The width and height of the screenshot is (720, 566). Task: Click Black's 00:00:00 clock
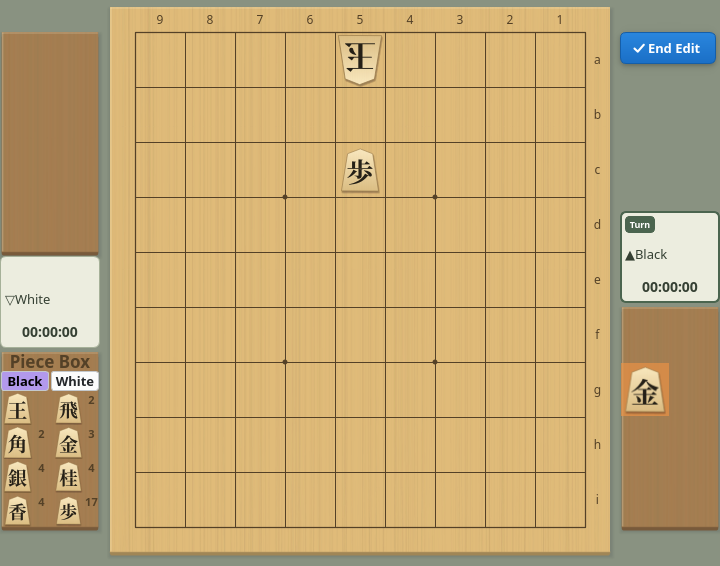(x=669, y=287)
